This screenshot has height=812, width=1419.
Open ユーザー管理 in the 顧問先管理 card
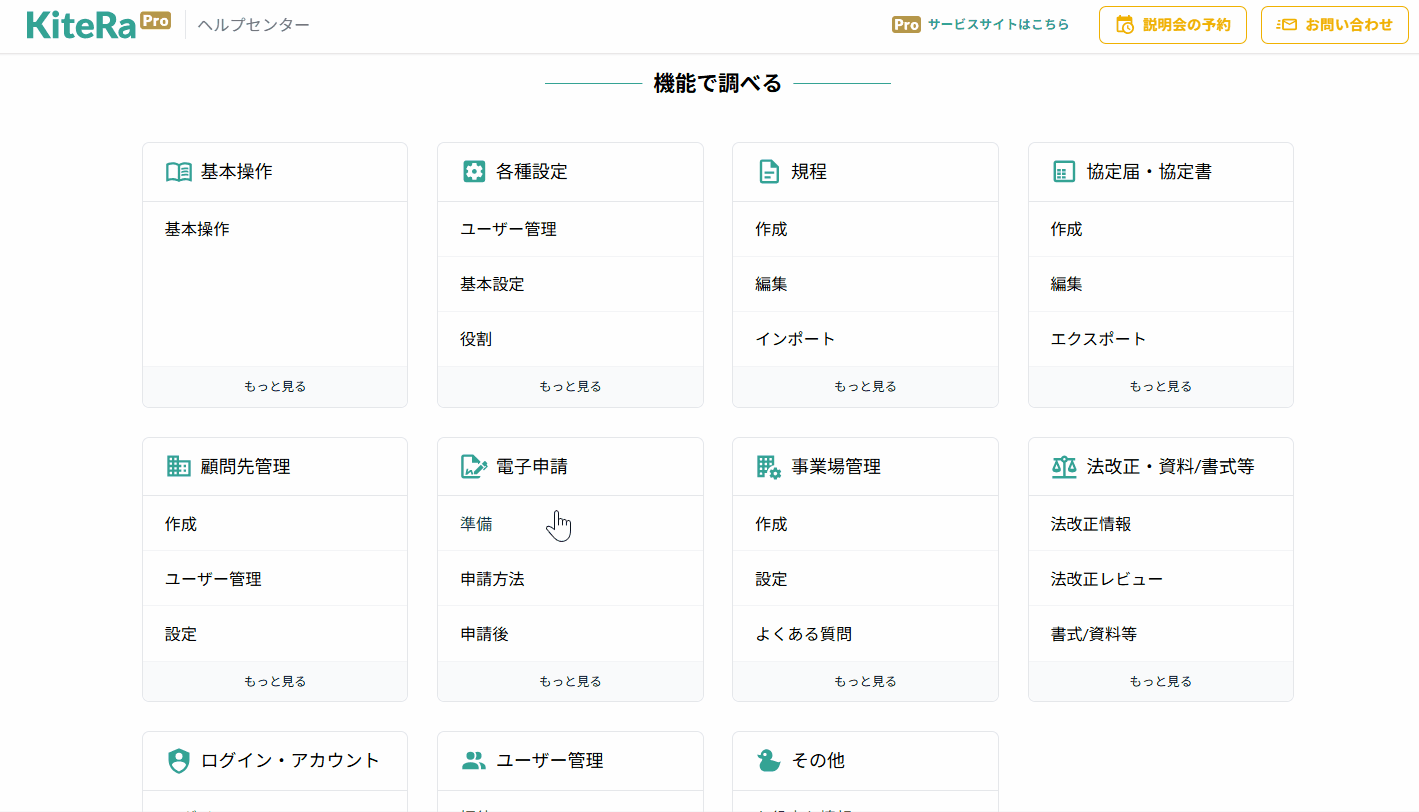(213, 579)
